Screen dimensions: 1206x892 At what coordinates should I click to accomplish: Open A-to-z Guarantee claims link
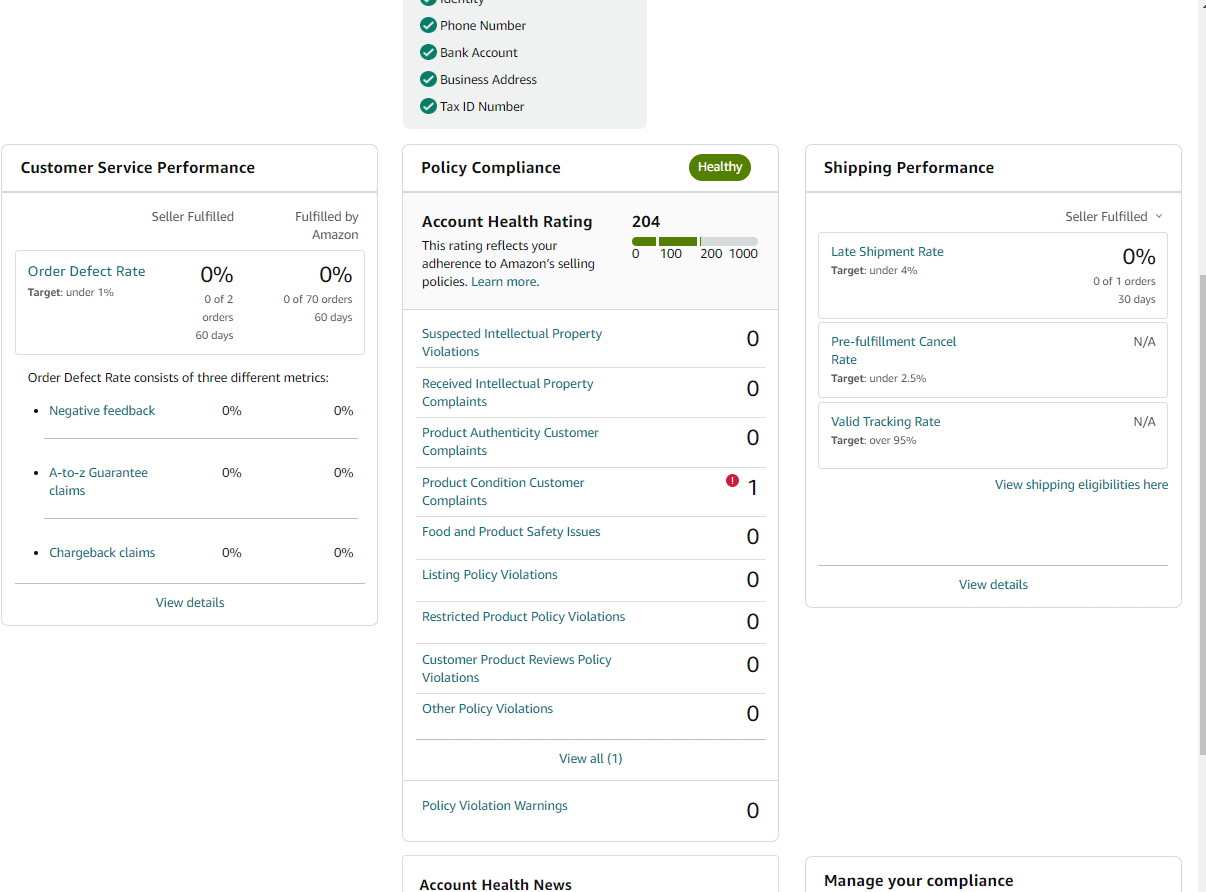point(98,481)
